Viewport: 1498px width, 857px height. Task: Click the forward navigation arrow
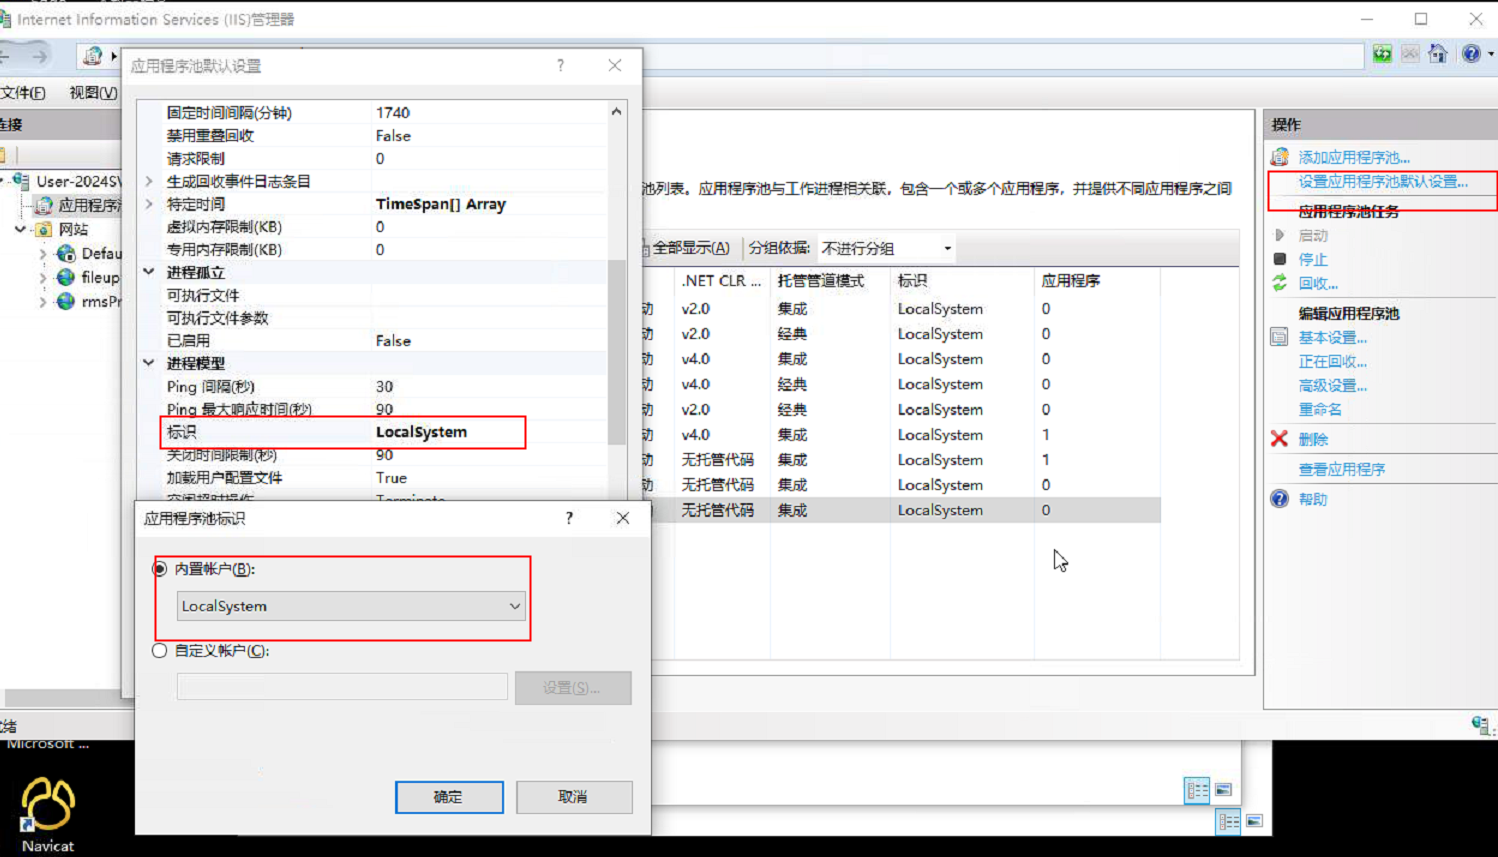click(39, 56)
